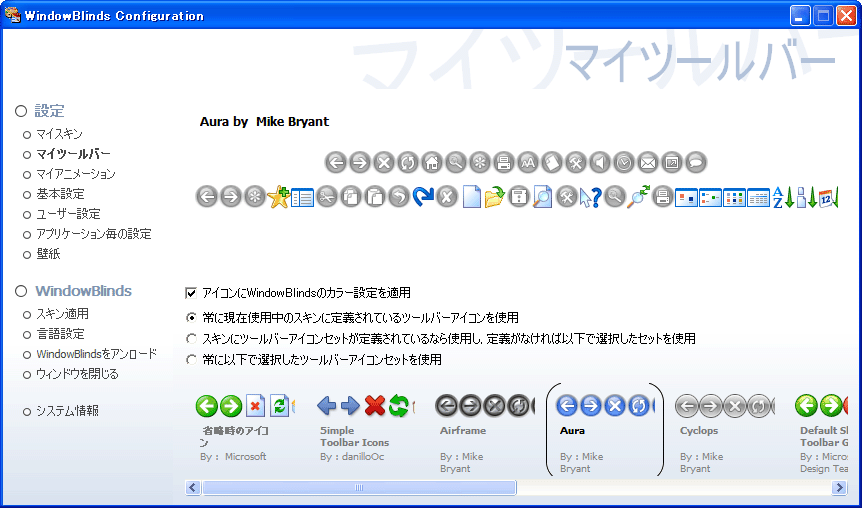
Task: Click the details list view icon beside the star
Action: 302,197
